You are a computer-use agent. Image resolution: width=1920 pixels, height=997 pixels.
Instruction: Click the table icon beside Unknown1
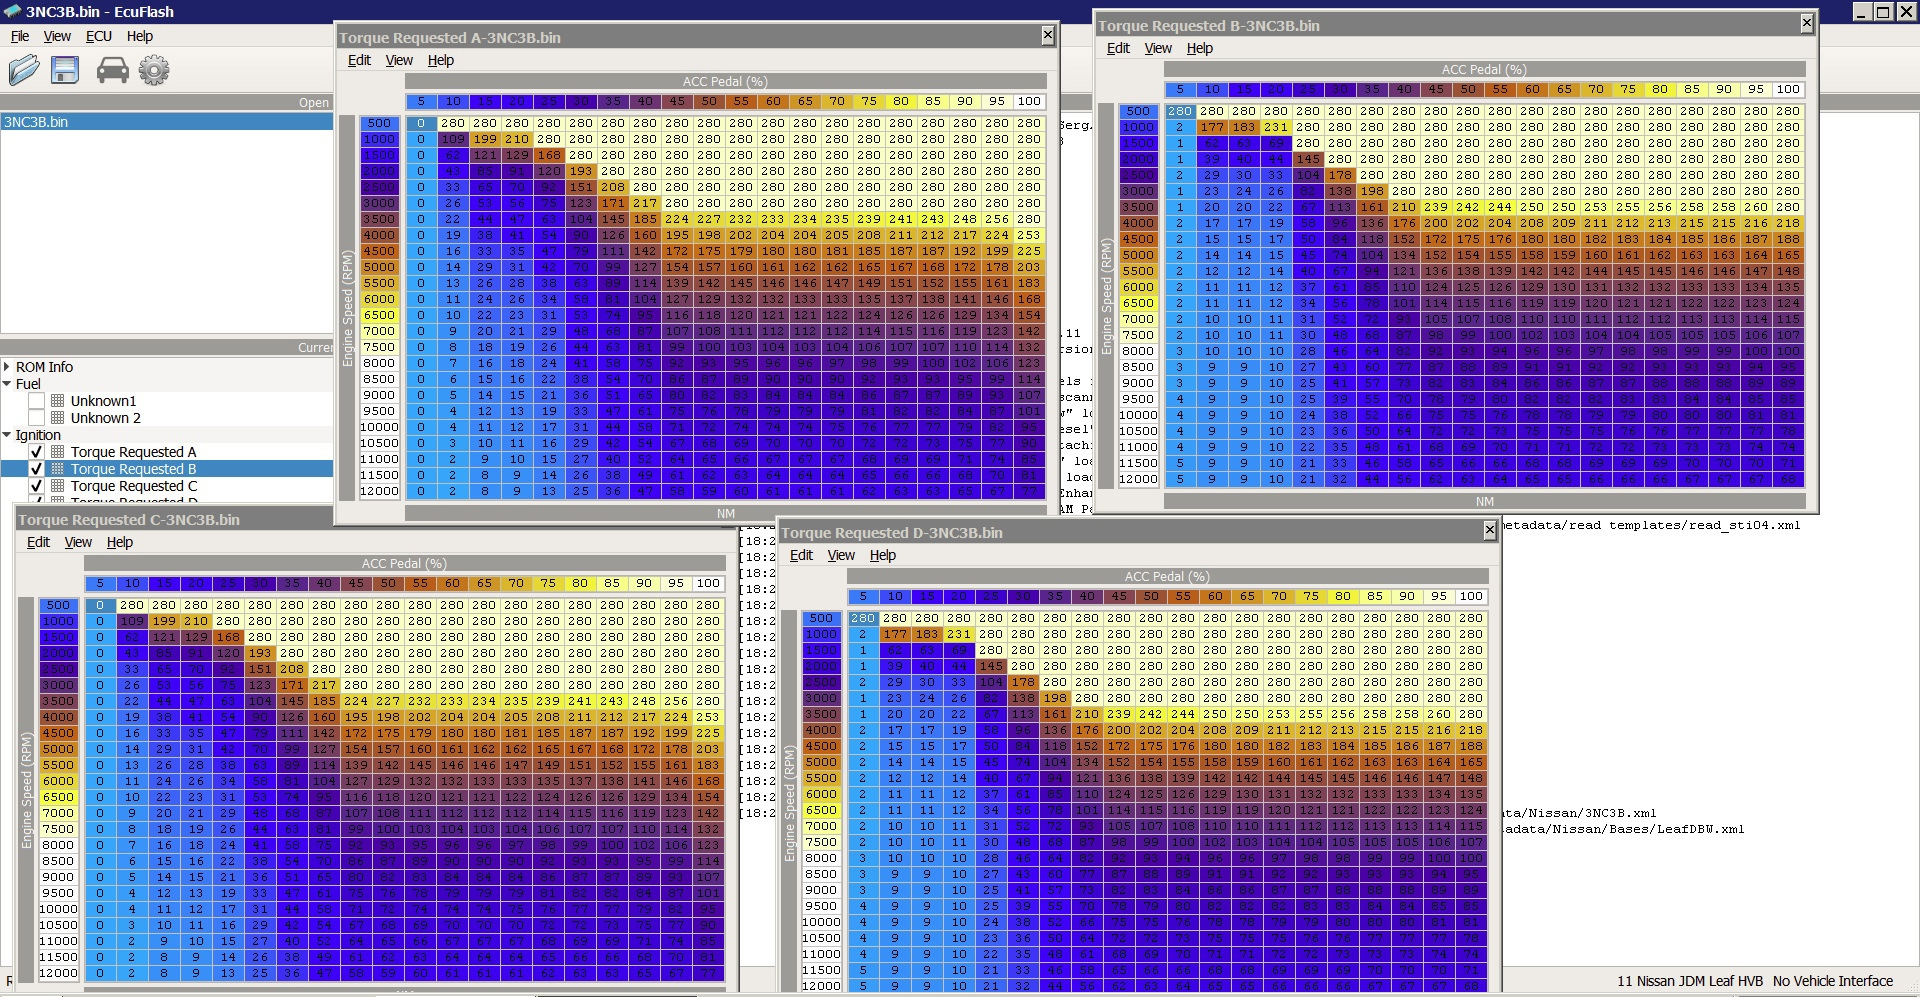point(58,401)
